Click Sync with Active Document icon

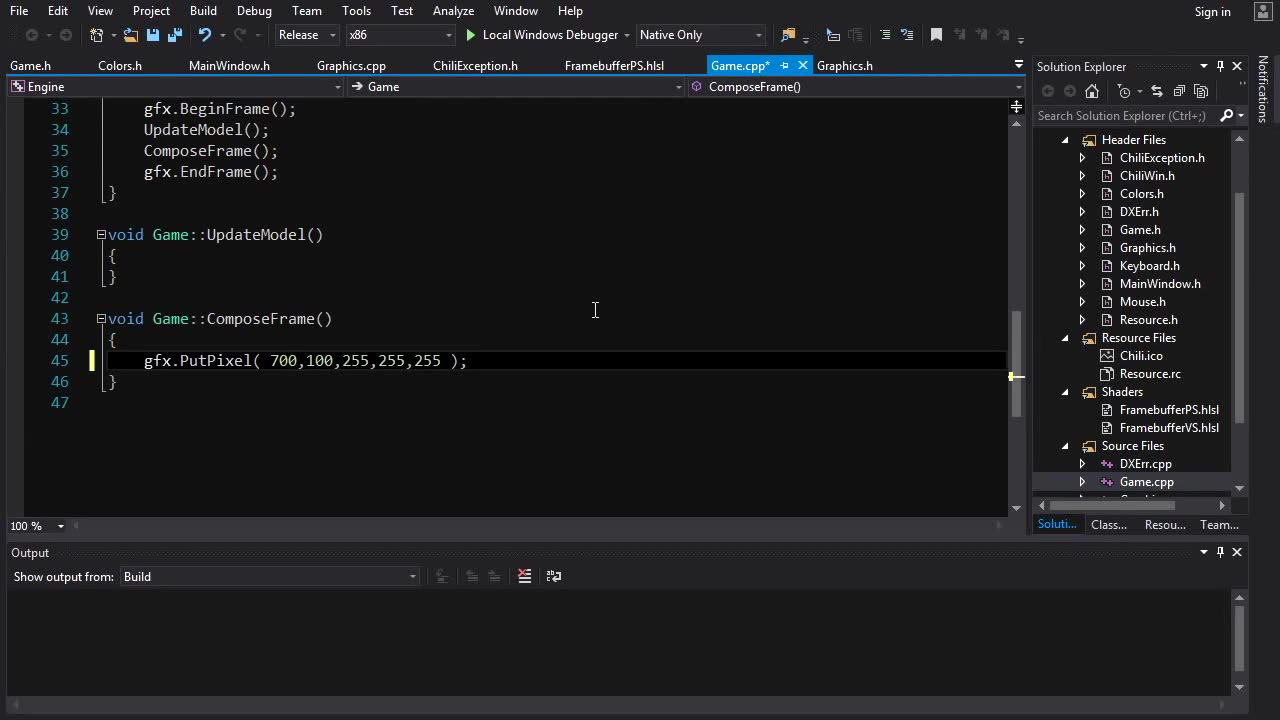coord(1157,91)
